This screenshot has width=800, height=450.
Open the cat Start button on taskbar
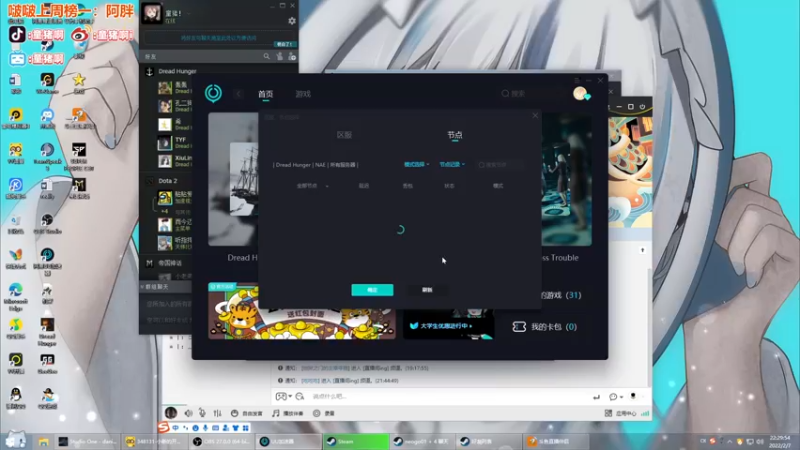(x=16, y=440)
